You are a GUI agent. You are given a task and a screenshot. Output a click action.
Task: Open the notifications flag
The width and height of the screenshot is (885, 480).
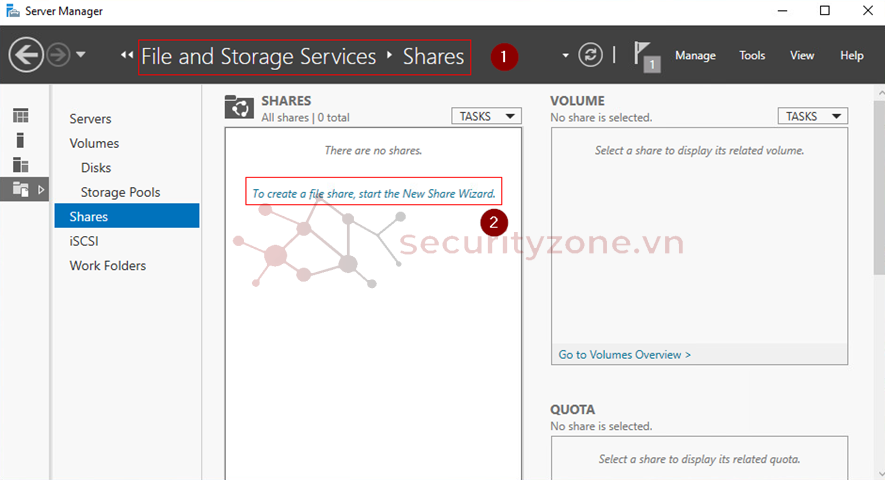click(x=646, y=56)
